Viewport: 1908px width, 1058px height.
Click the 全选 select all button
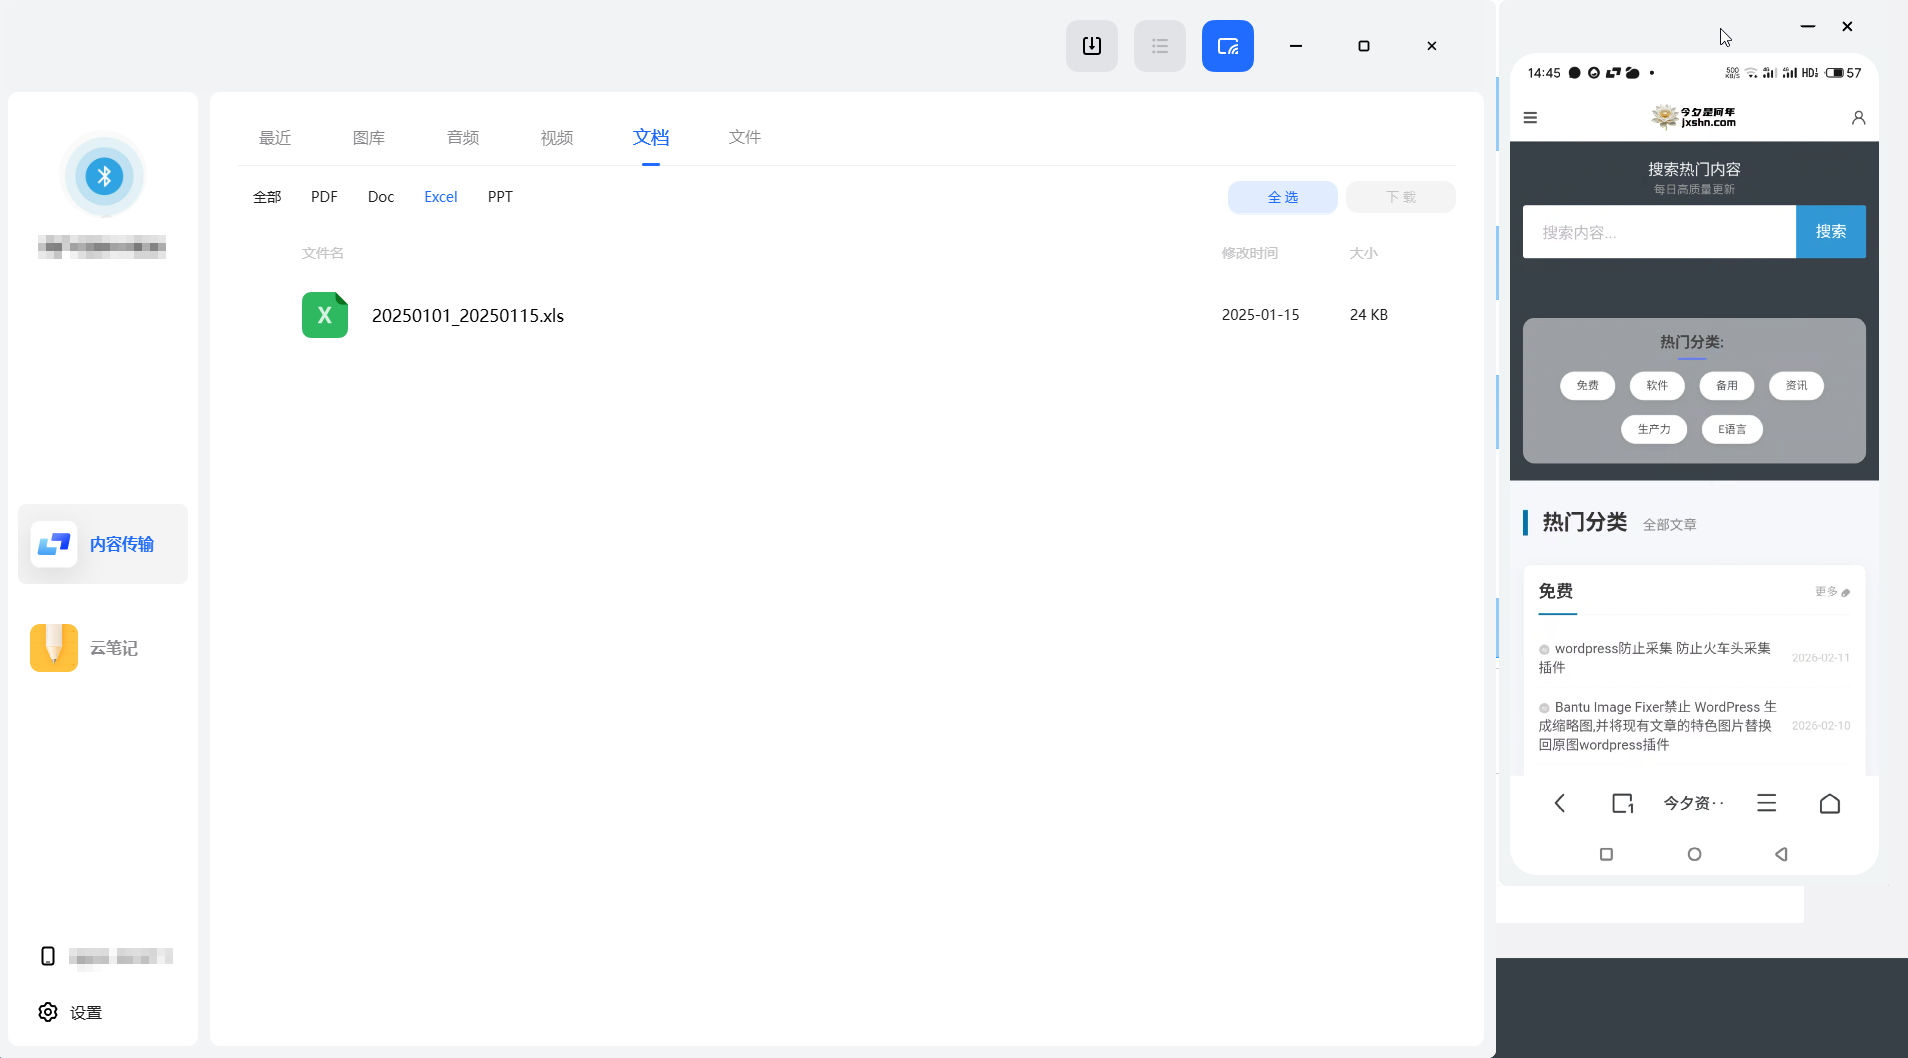coord(1282,197)
